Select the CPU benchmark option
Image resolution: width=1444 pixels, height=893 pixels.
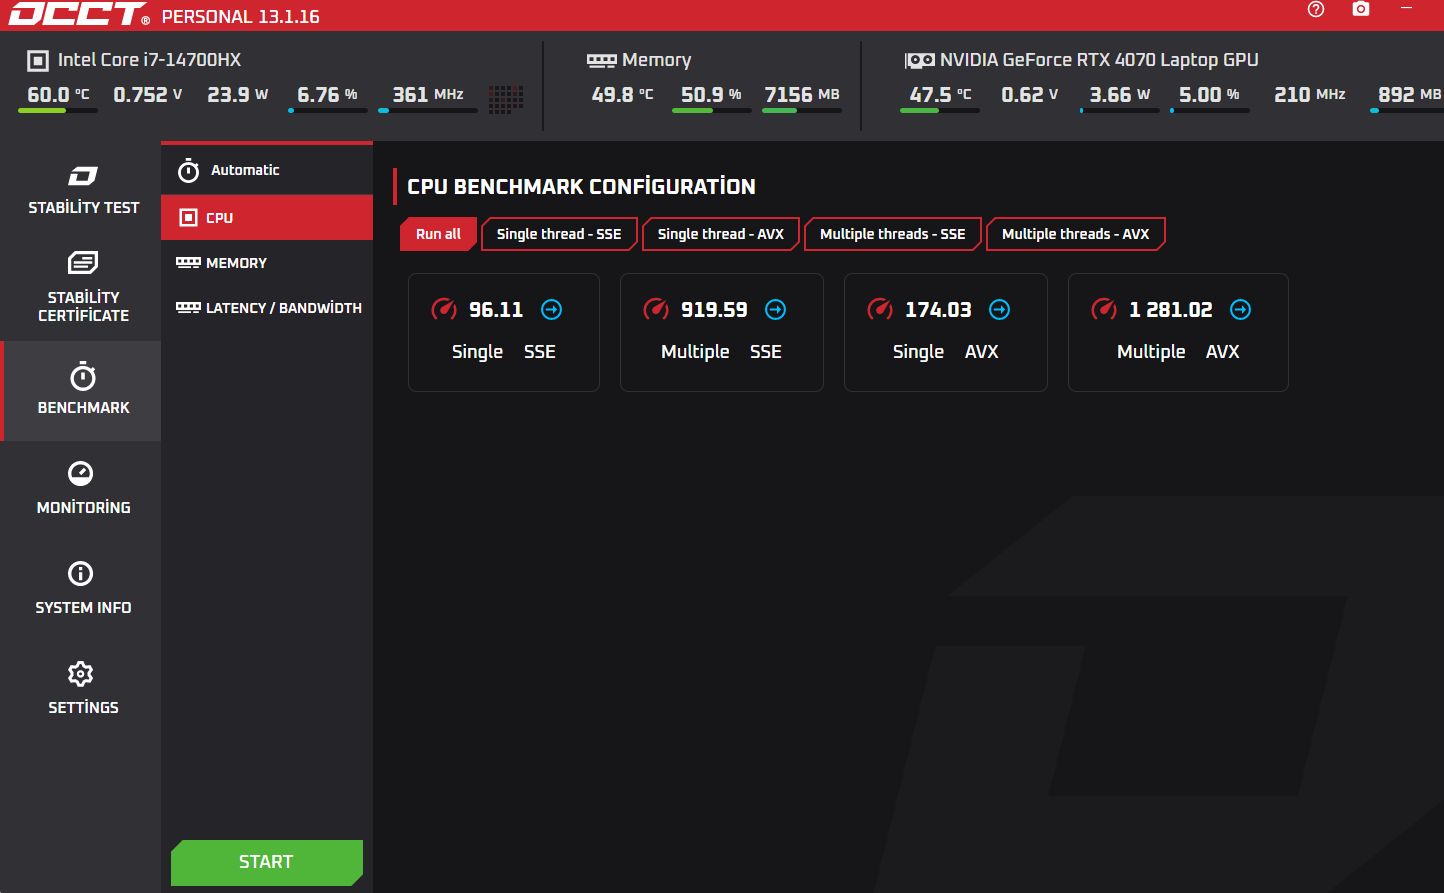click(267, 217)
